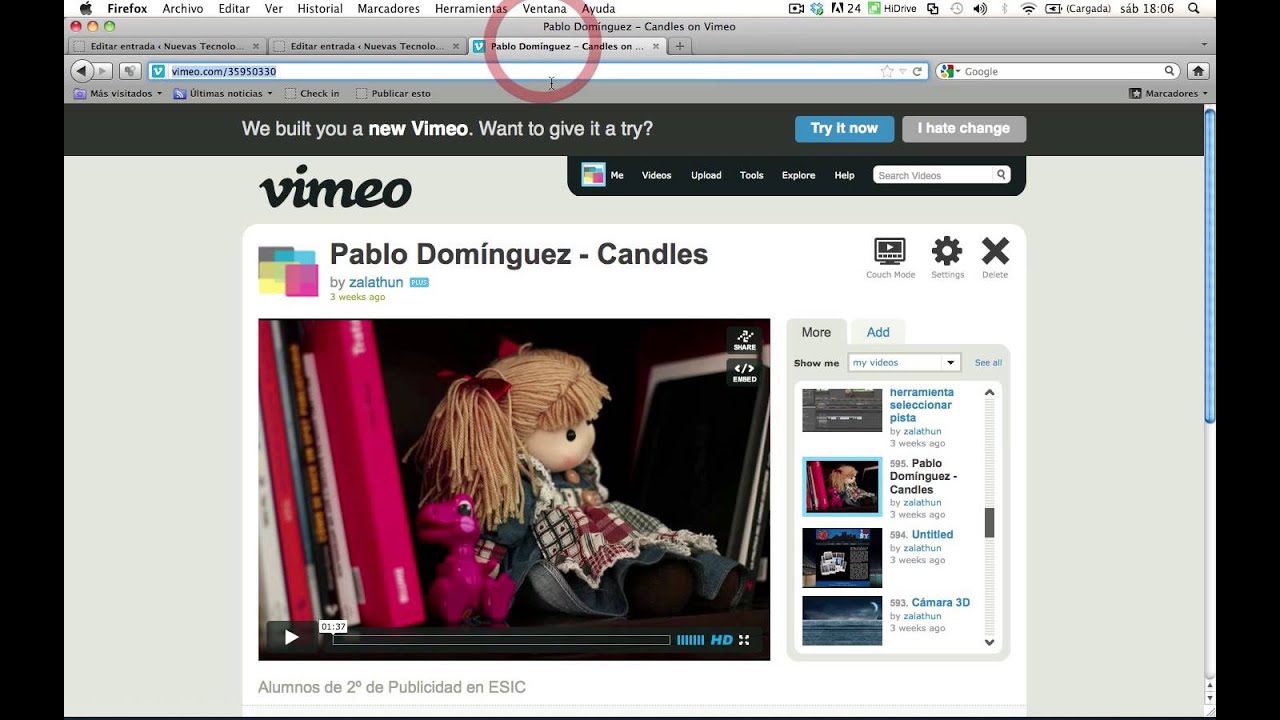The image size is (1280, 720).
Task: Open HiDrive menu bar item
Action: click(x=892, y=8)
